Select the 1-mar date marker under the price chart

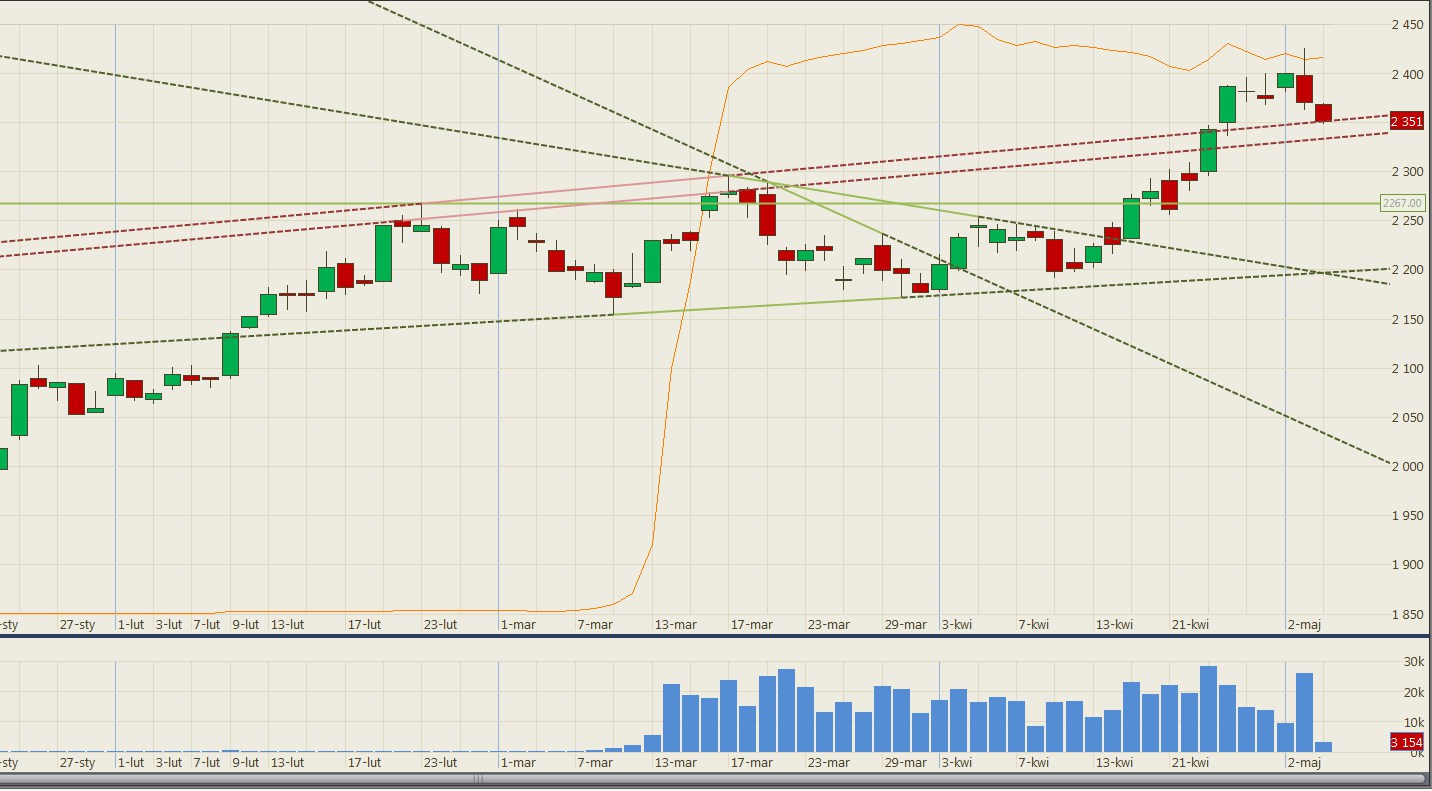(518, 624)
